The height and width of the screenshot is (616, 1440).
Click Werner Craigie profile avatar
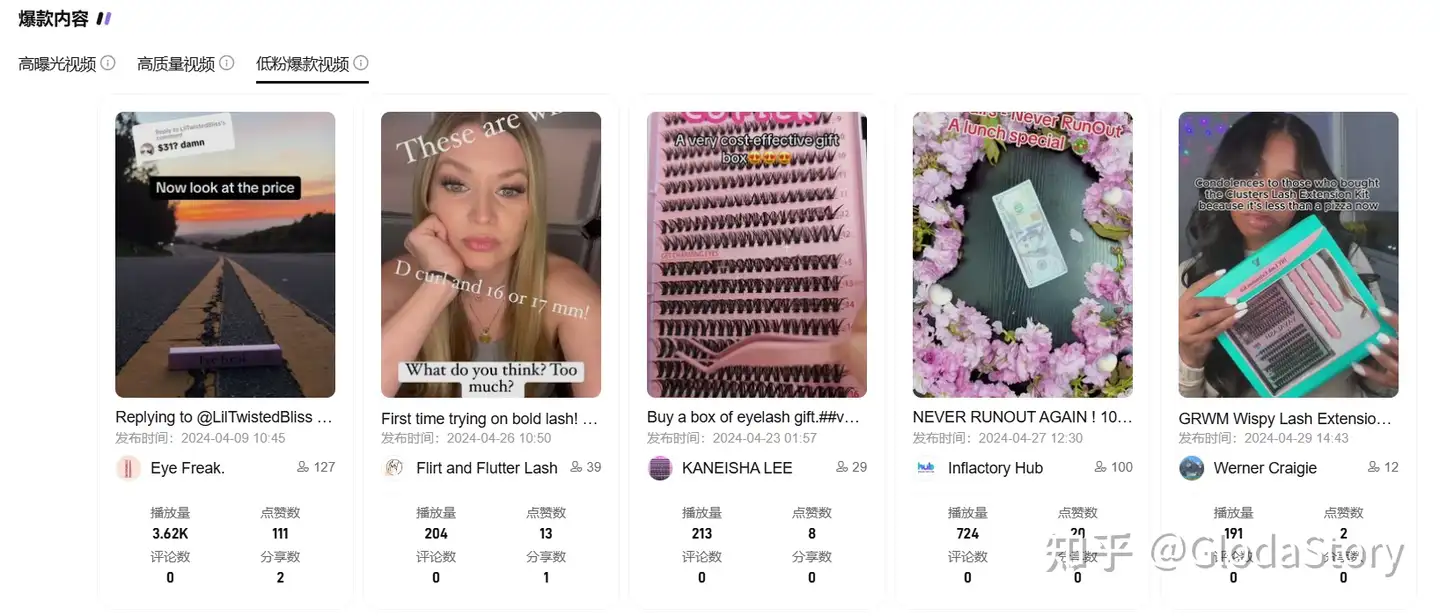pyautogui.click(x=1192, y=468)
